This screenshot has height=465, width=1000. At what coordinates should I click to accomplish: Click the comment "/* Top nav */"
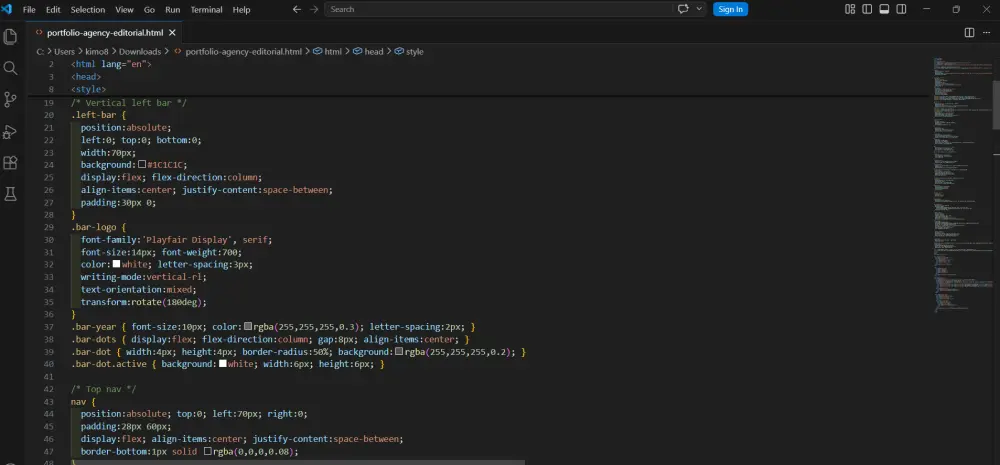(104, 389)
